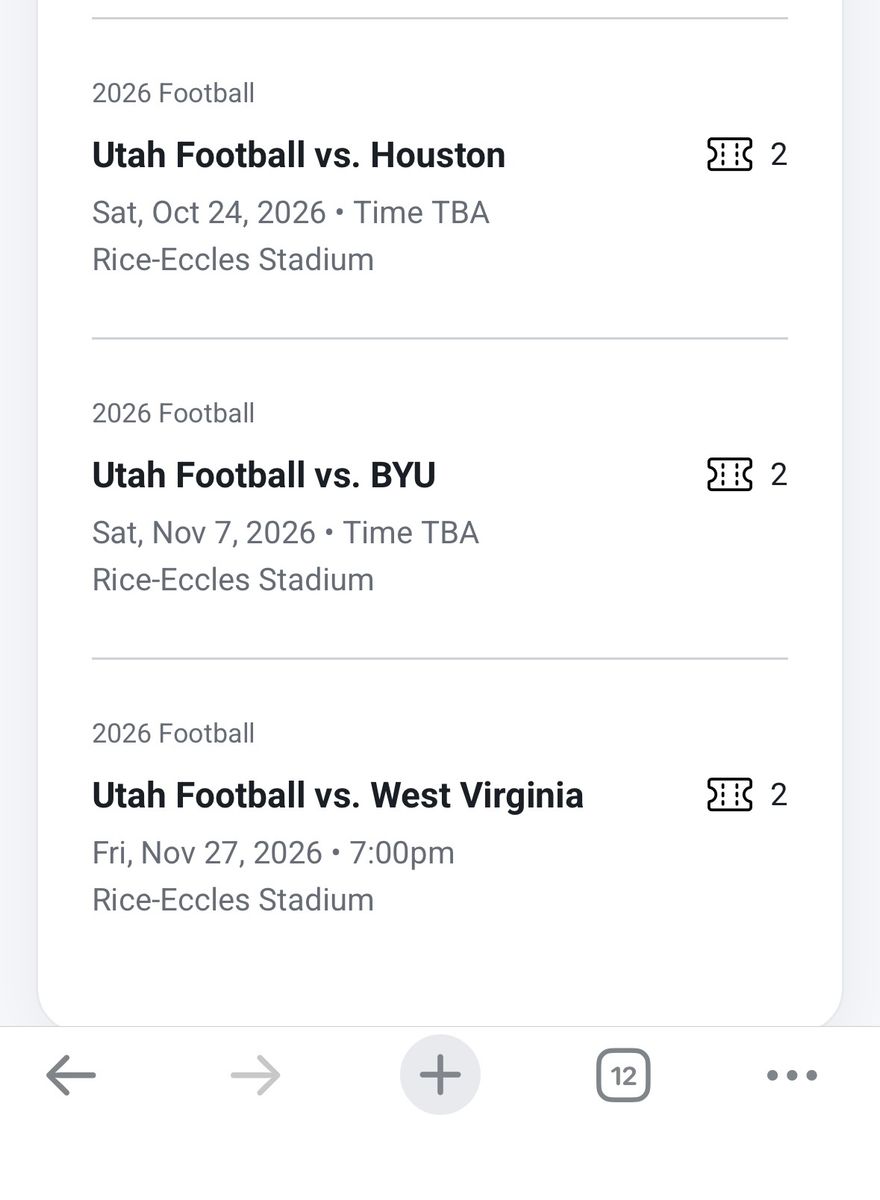Tap ticket count 2 for BYU game
This screenshot has width=880, height=1200.
[x=779, y=475]
